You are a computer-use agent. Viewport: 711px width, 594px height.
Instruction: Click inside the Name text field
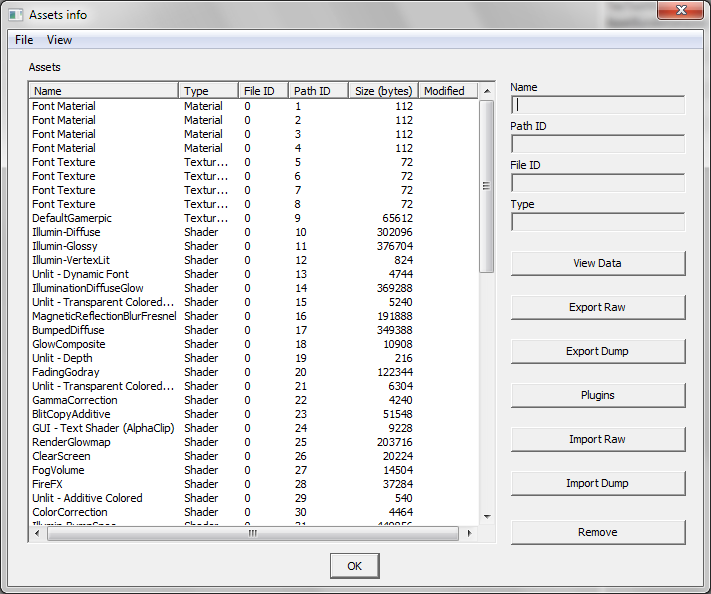coord(597,105)
